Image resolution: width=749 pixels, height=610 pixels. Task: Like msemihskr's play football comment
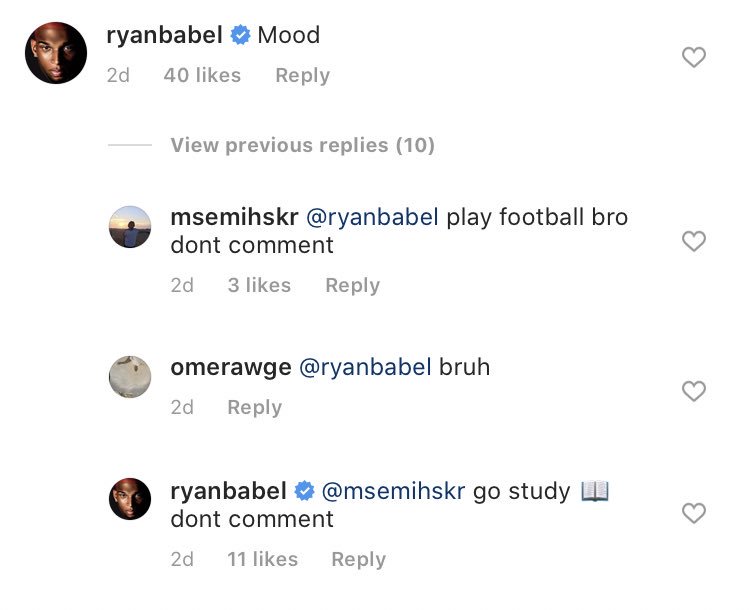tap(694, 241)
